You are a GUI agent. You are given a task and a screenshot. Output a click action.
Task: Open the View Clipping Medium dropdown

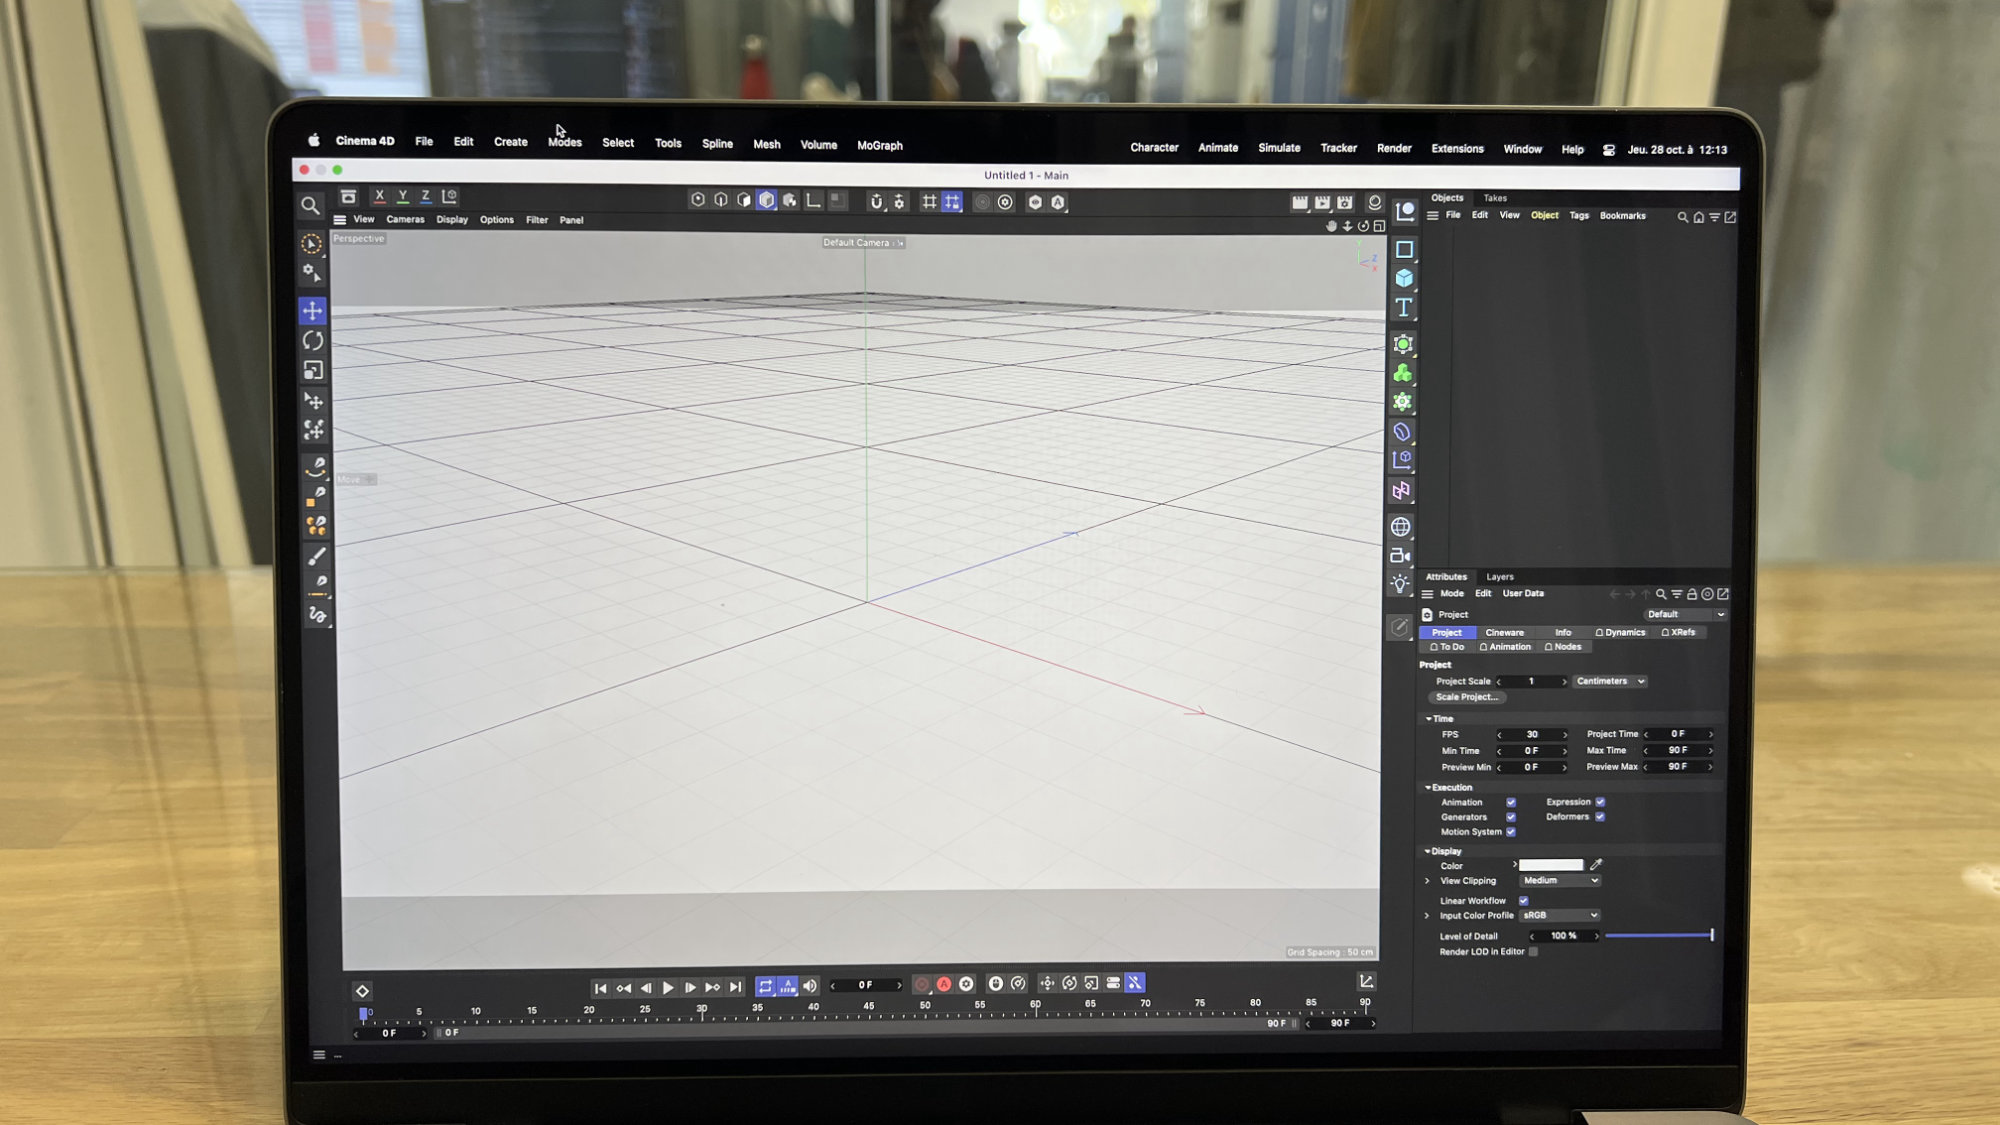coord(1560,881)
